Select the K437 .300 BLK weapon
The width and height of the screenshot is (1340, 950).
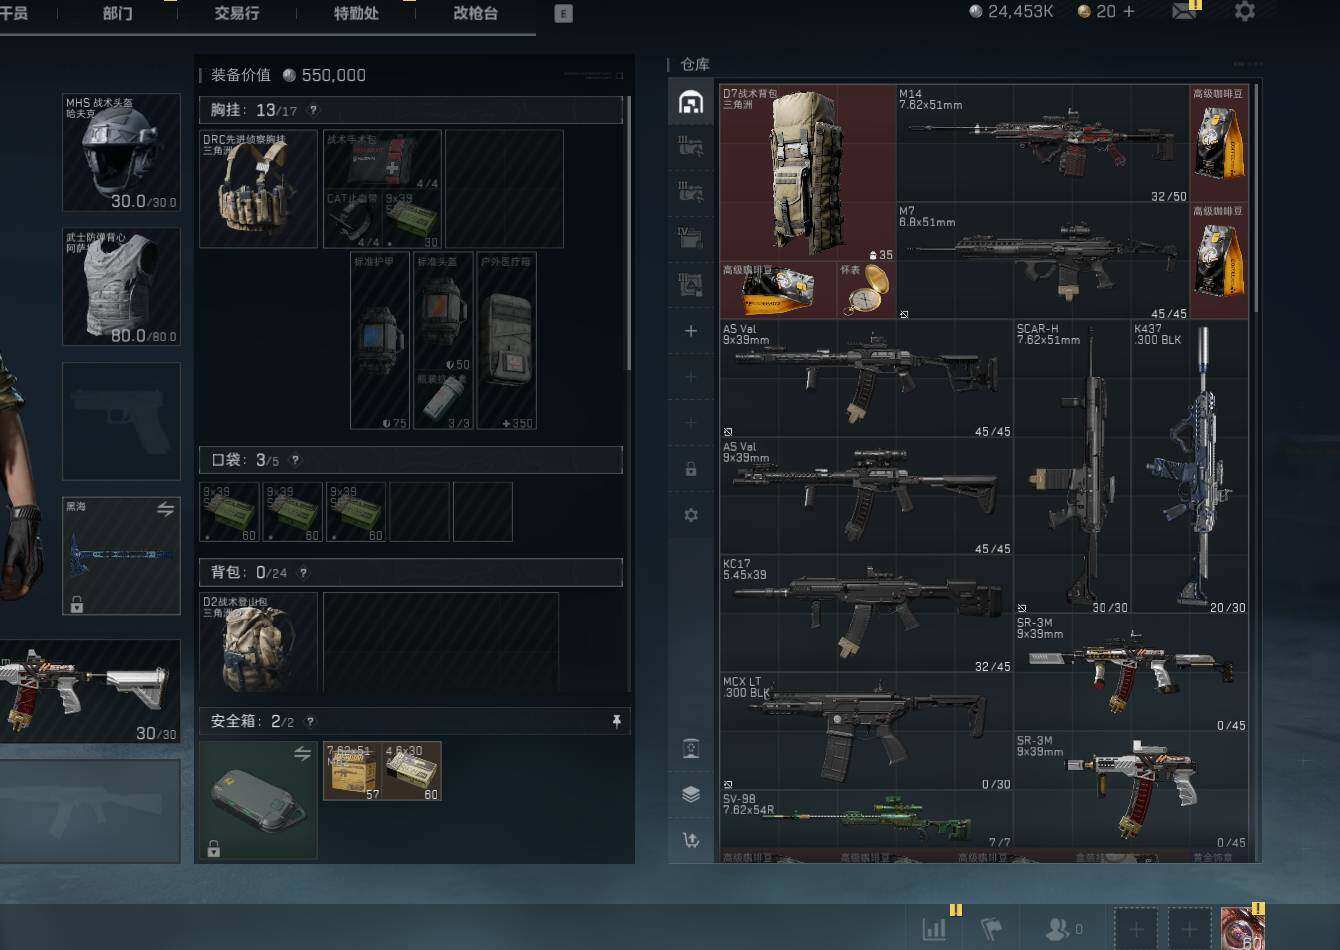tap(1190, 467)
